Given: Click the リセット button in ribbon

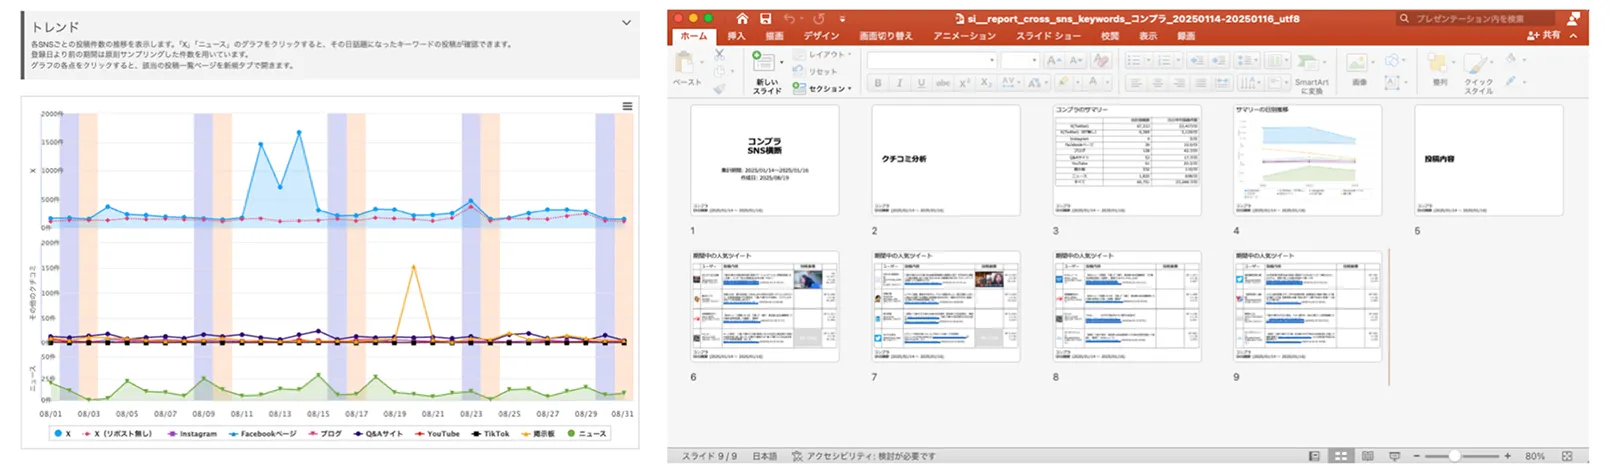Looking at the screenshot, I should [822, 71].
